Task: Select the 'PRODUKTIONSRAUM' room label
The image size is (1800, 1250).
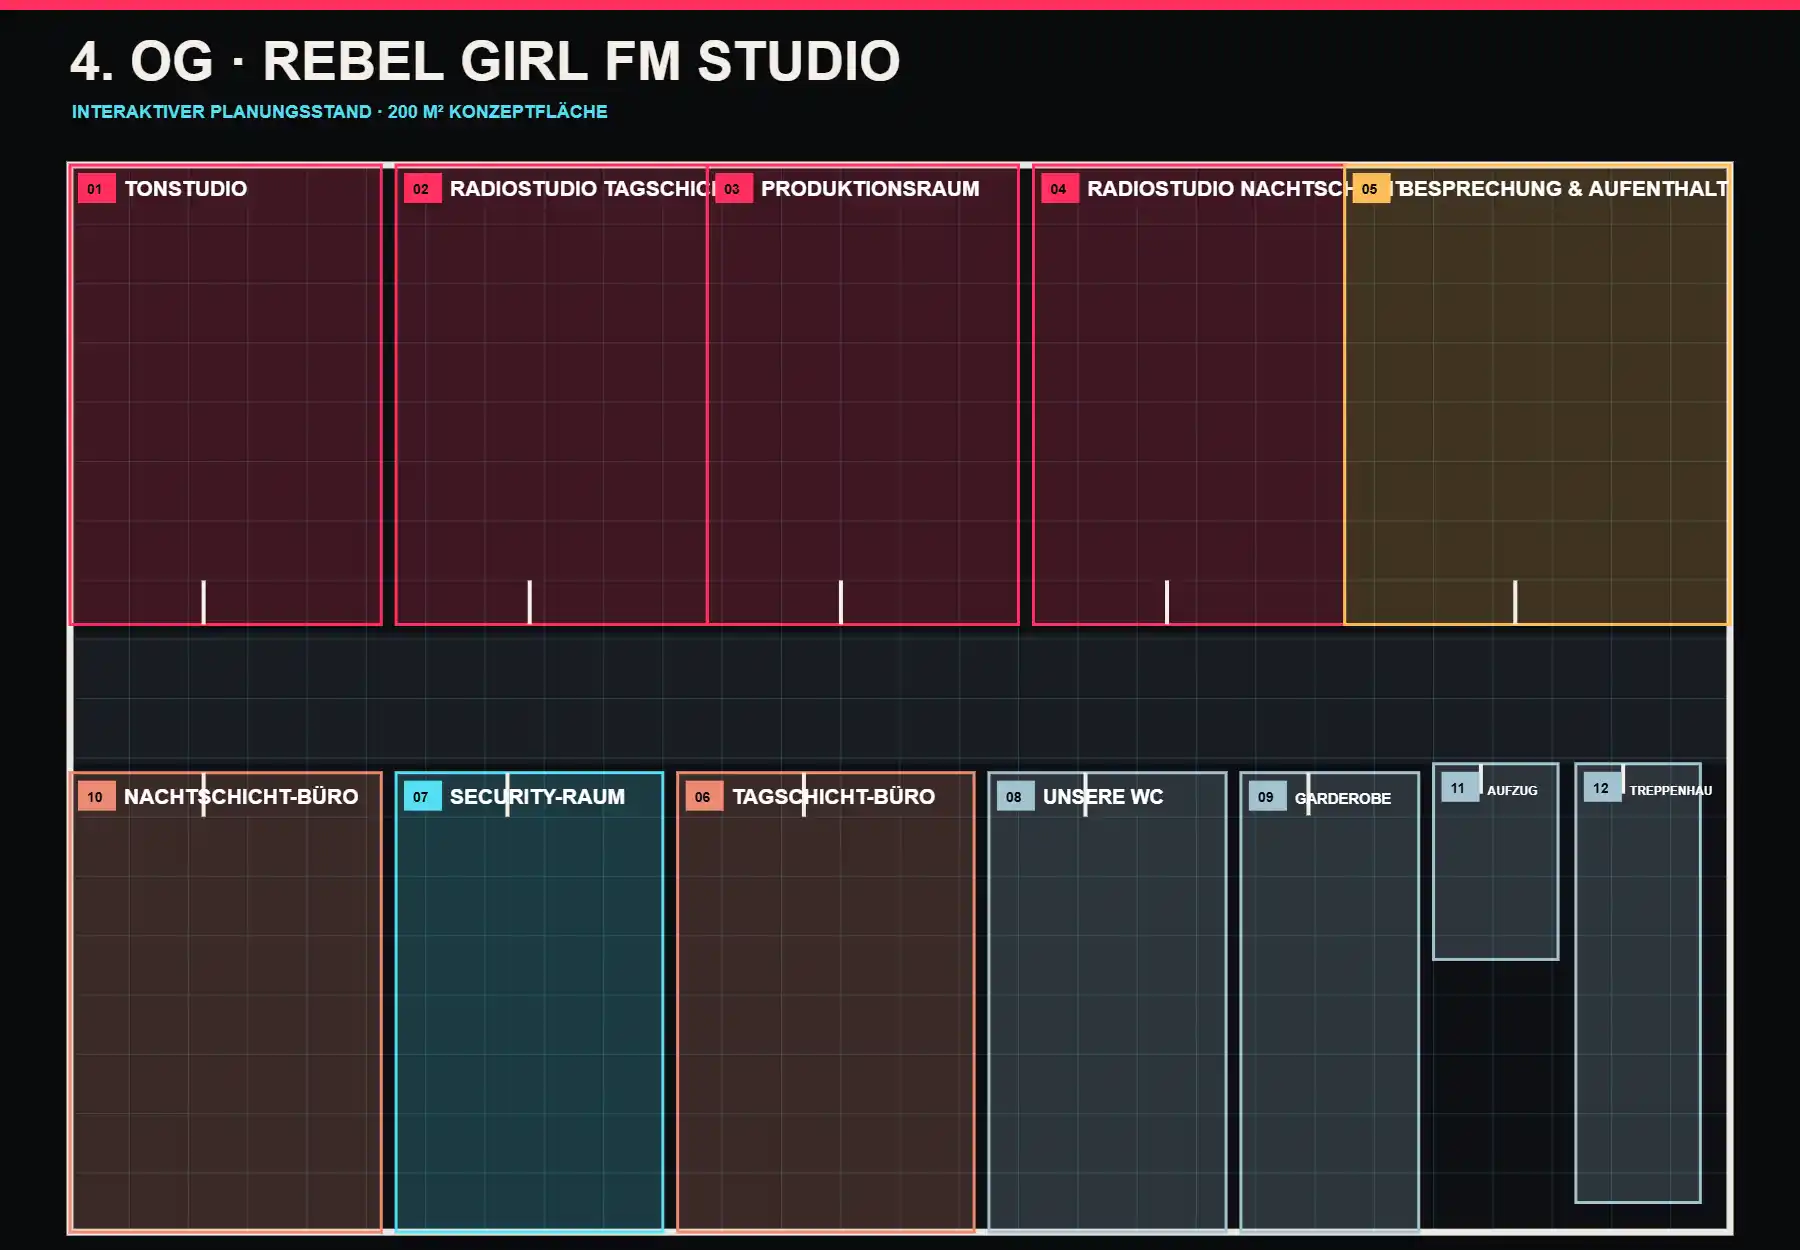Action: 870,189
